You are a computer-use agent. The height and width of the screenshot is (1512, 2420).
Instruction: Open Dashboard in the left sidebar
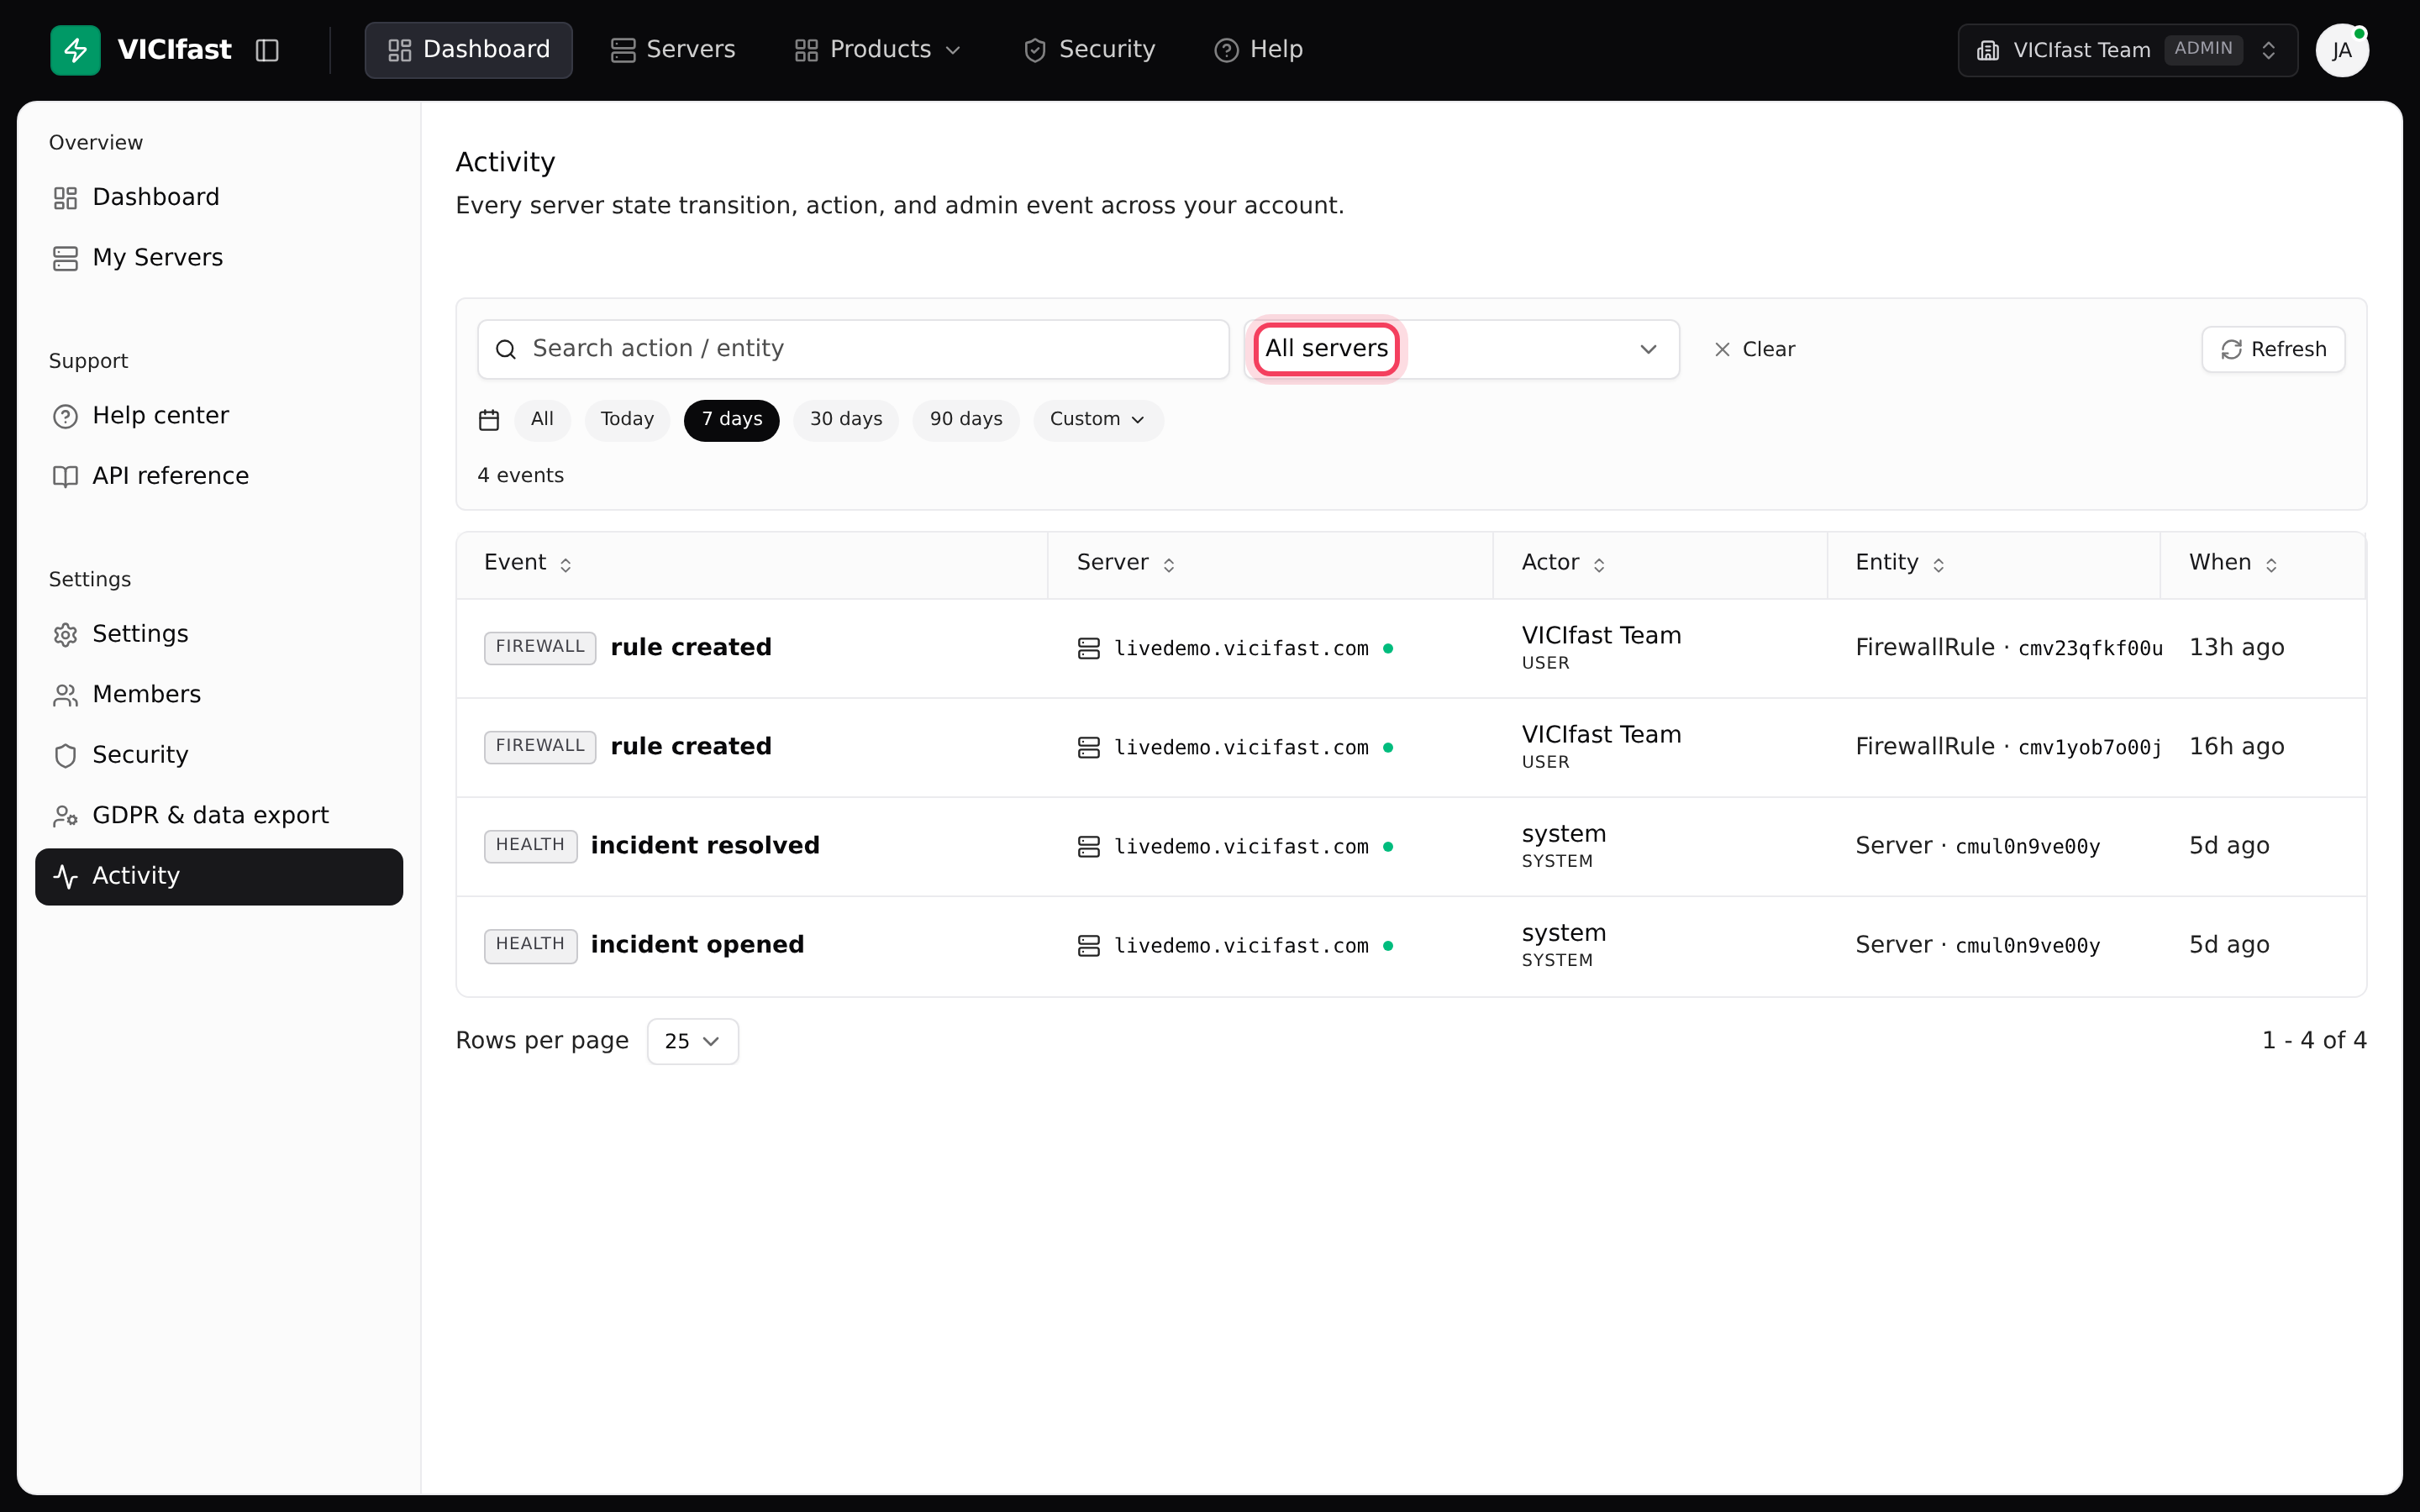218,197
